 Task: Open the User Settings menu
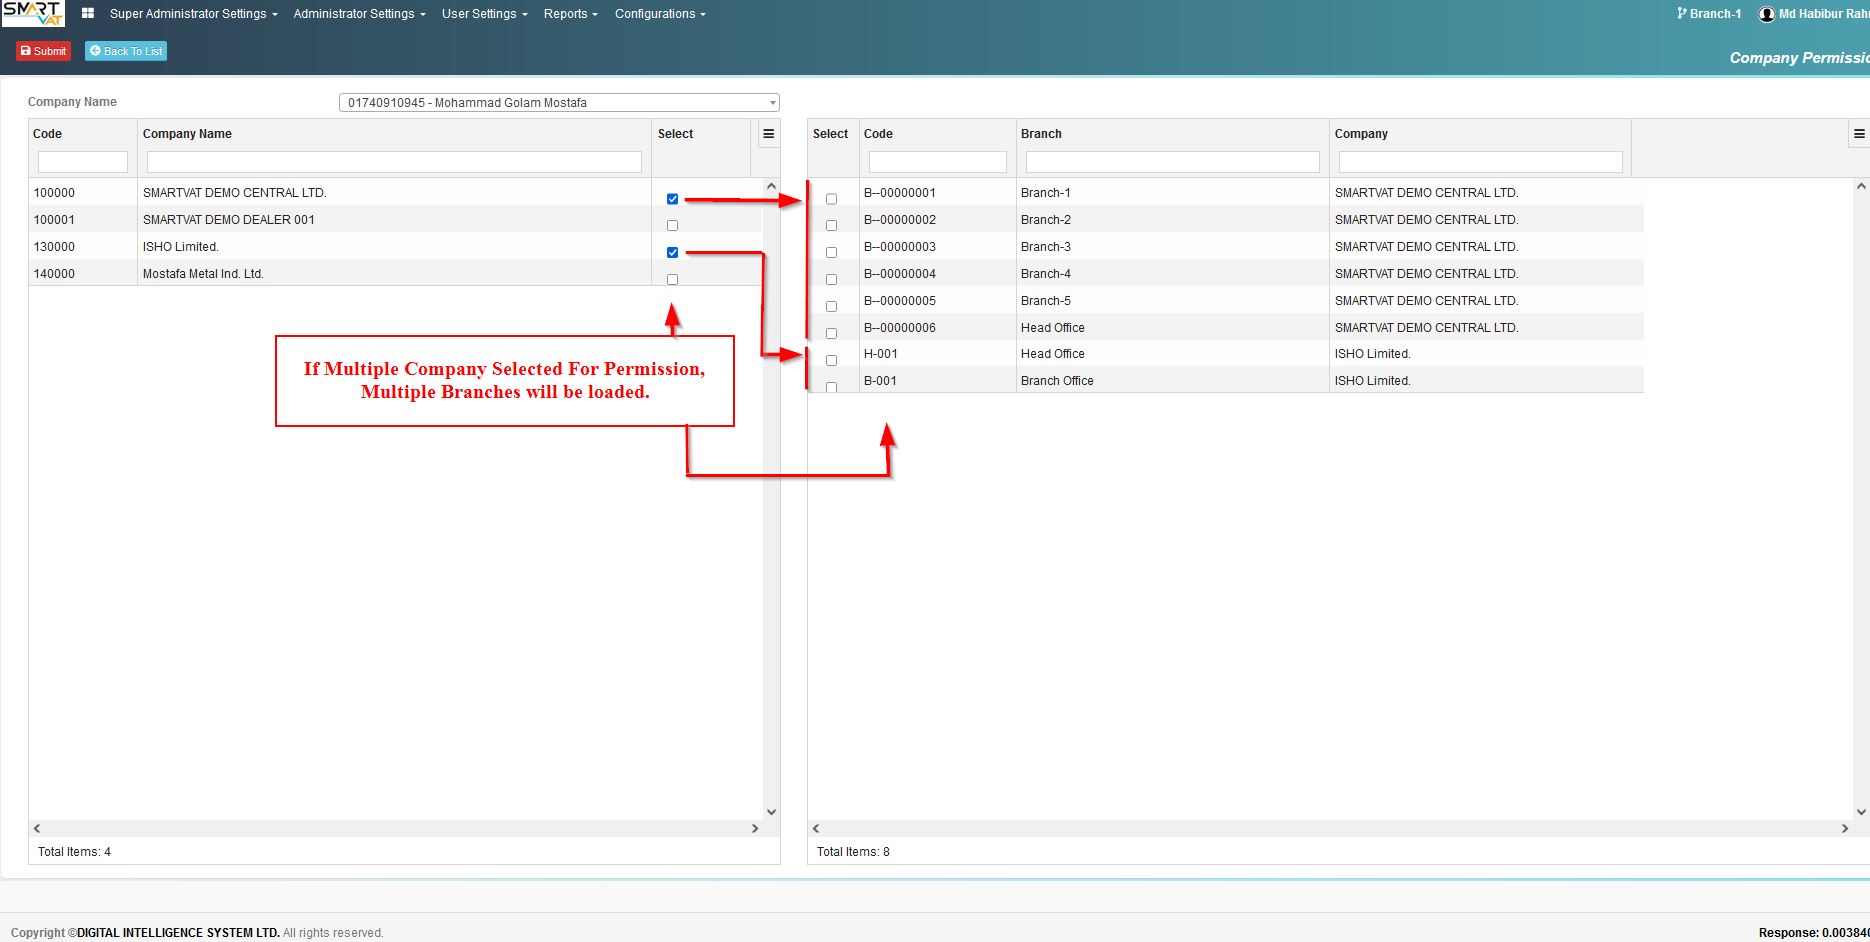485,14
